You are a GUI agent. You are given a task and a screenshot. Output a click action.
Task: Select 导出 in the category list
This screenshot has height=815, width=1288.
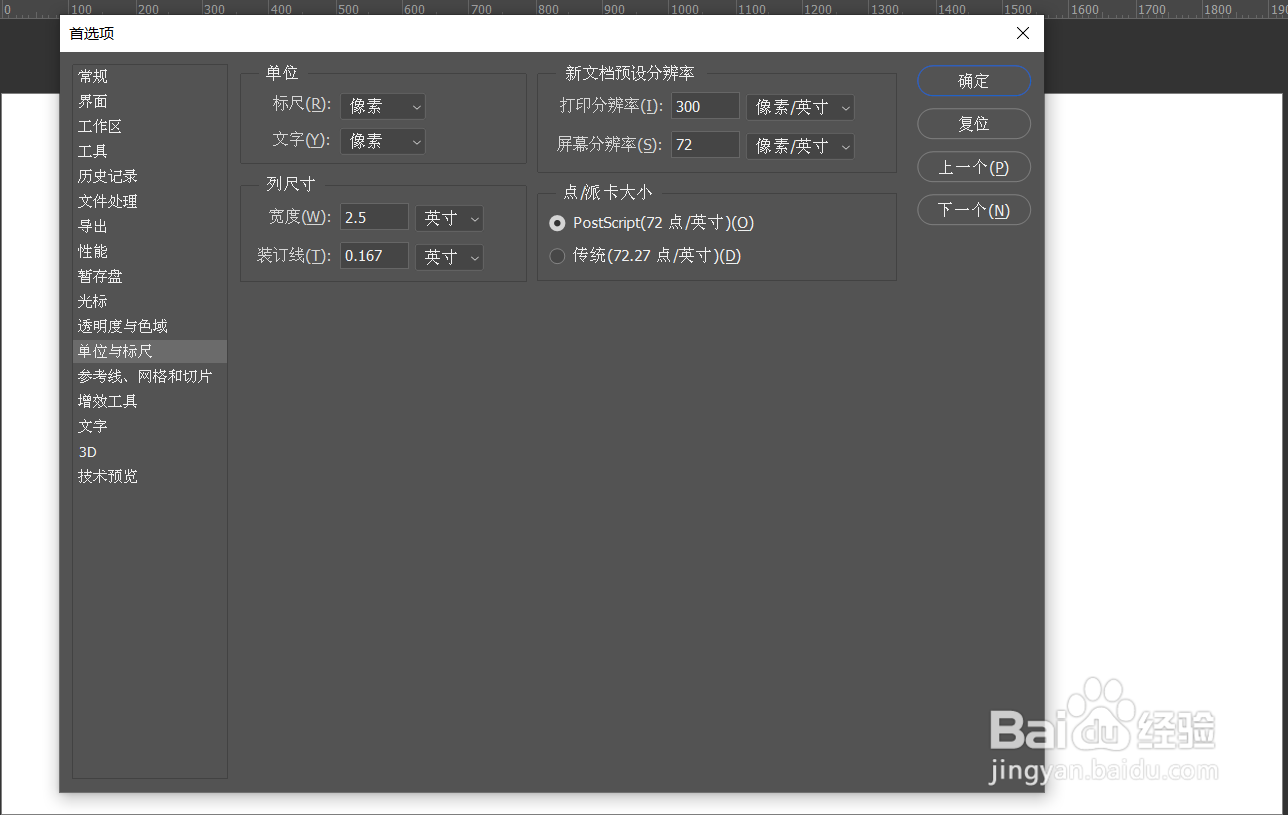coord(150,226)
